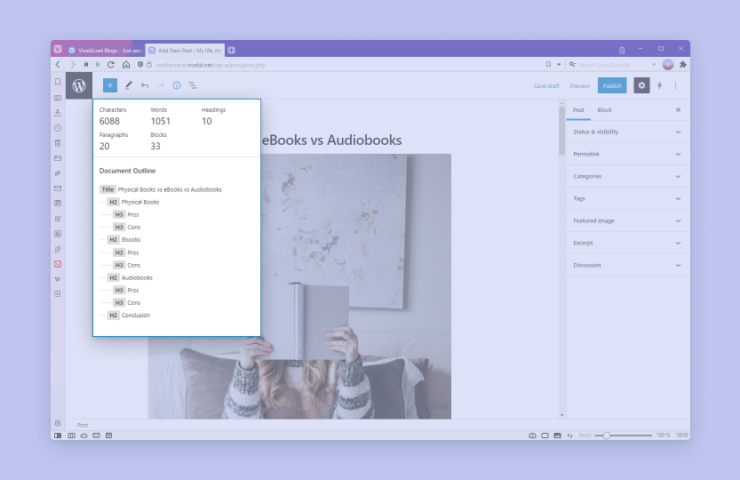Open a new browser tab

[231, 50]
